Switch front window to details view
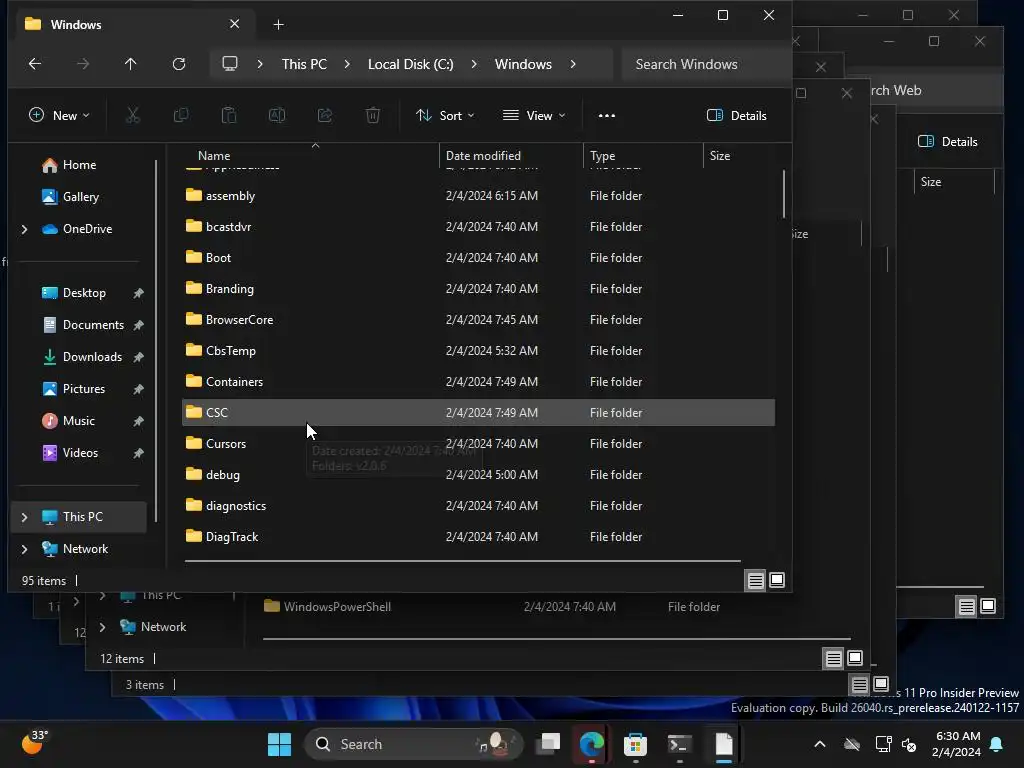The width and height of the screenshot is (1024, 768). pos(756,581)
